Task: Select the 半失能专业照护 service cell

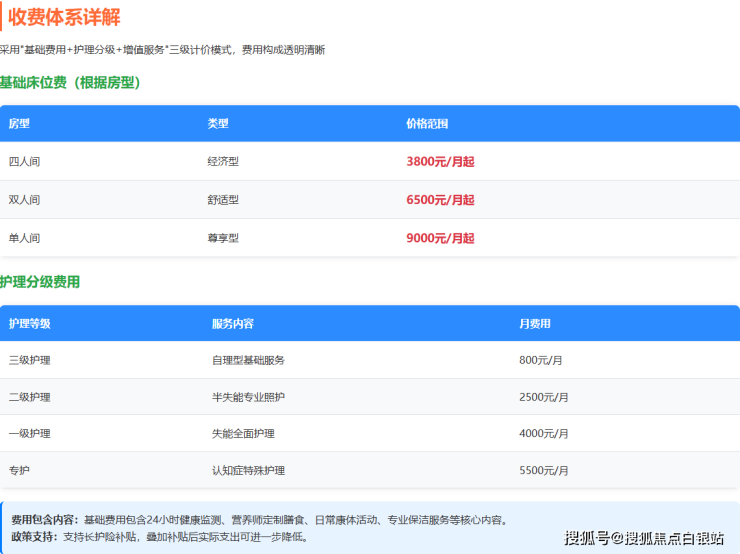Action: (248, 397)
